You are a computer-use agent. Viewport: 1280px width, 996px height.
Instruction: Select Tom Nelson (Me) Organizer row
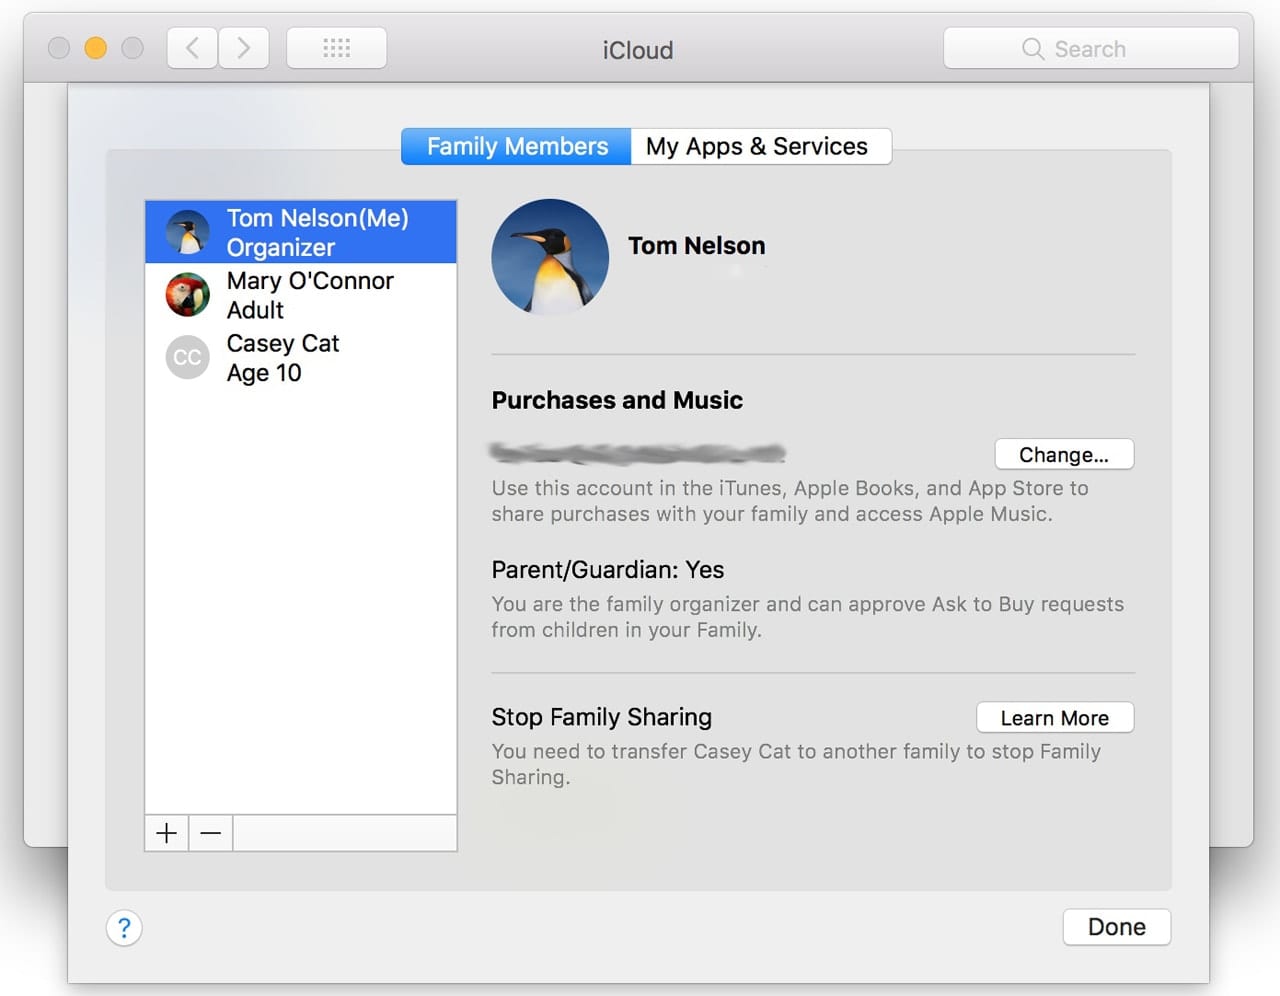click(301, 232)
